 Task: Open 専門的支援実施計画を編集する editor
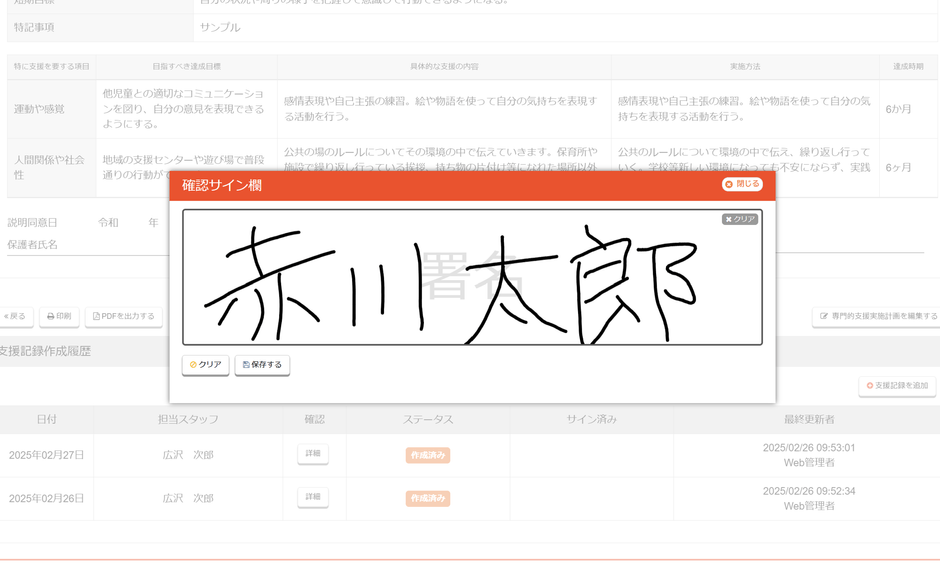878,316
